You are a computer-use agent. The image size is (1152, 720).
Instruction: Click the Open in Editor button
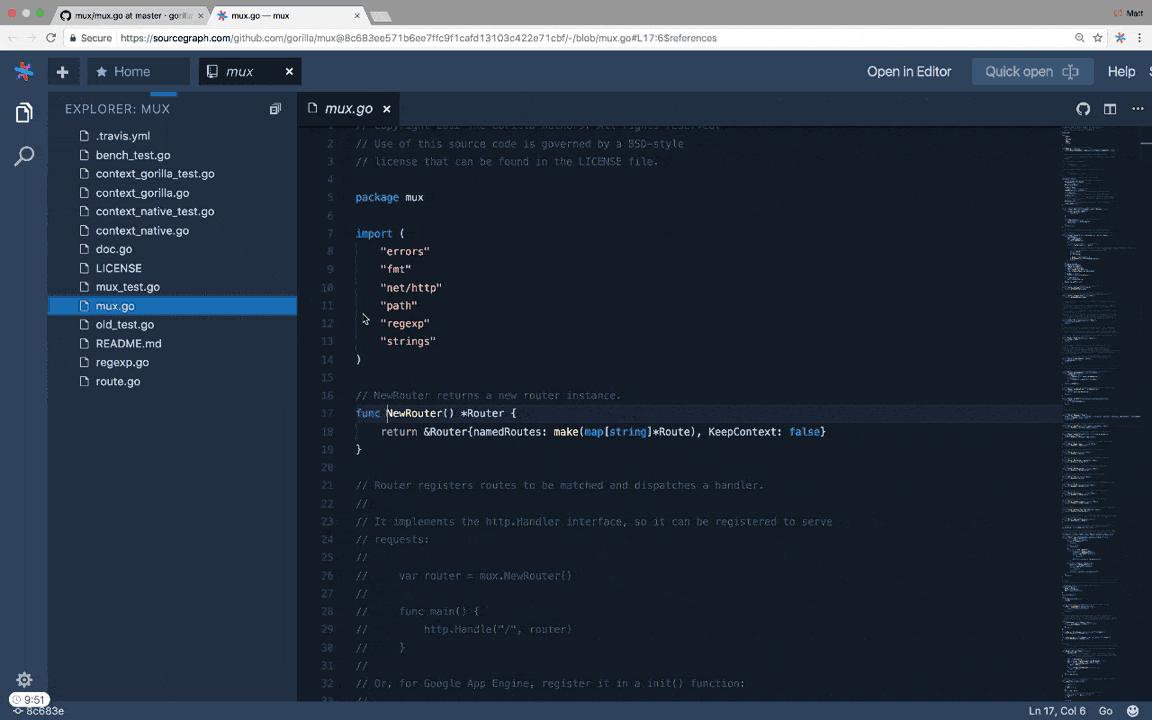click(x=908, y=71)
